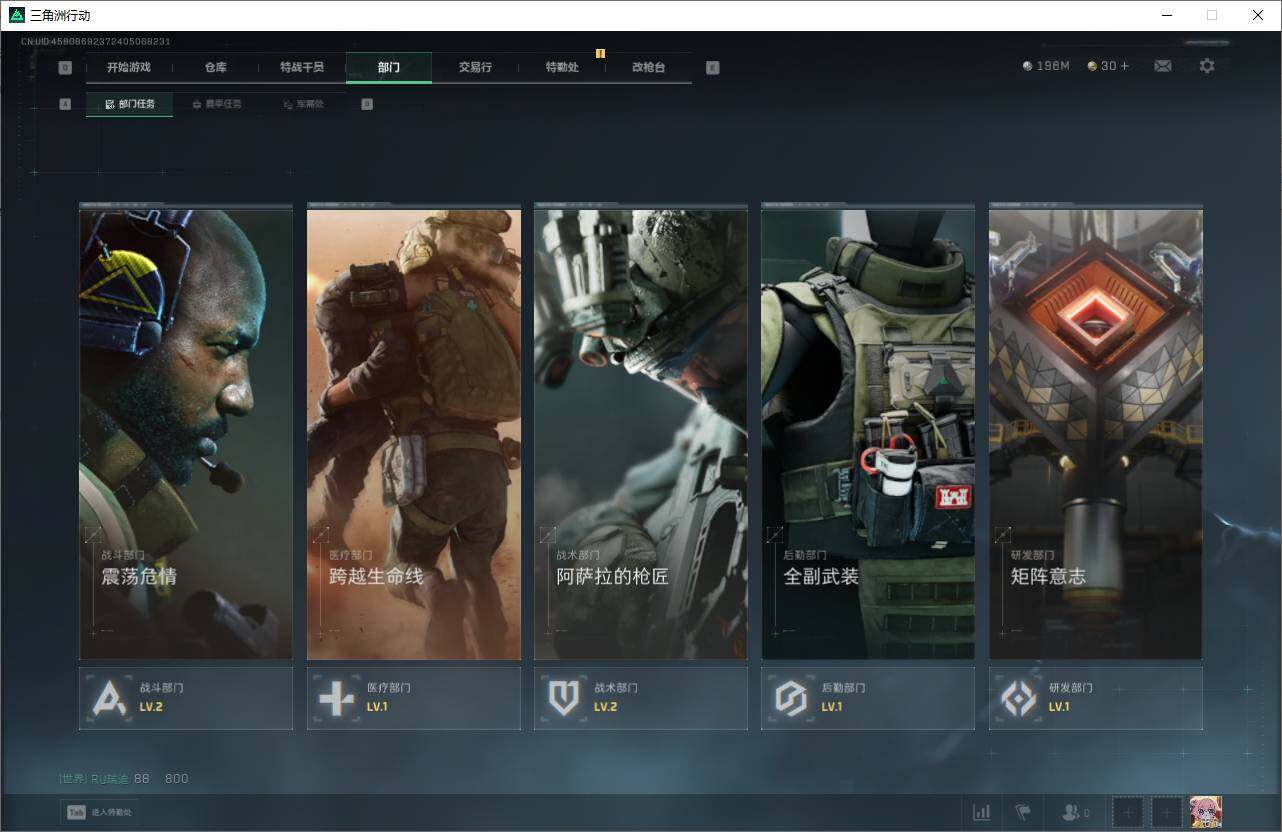This screenshot has height=832, width=1282.
Task: Open the settings gear icon
Action: (1207, 66)
